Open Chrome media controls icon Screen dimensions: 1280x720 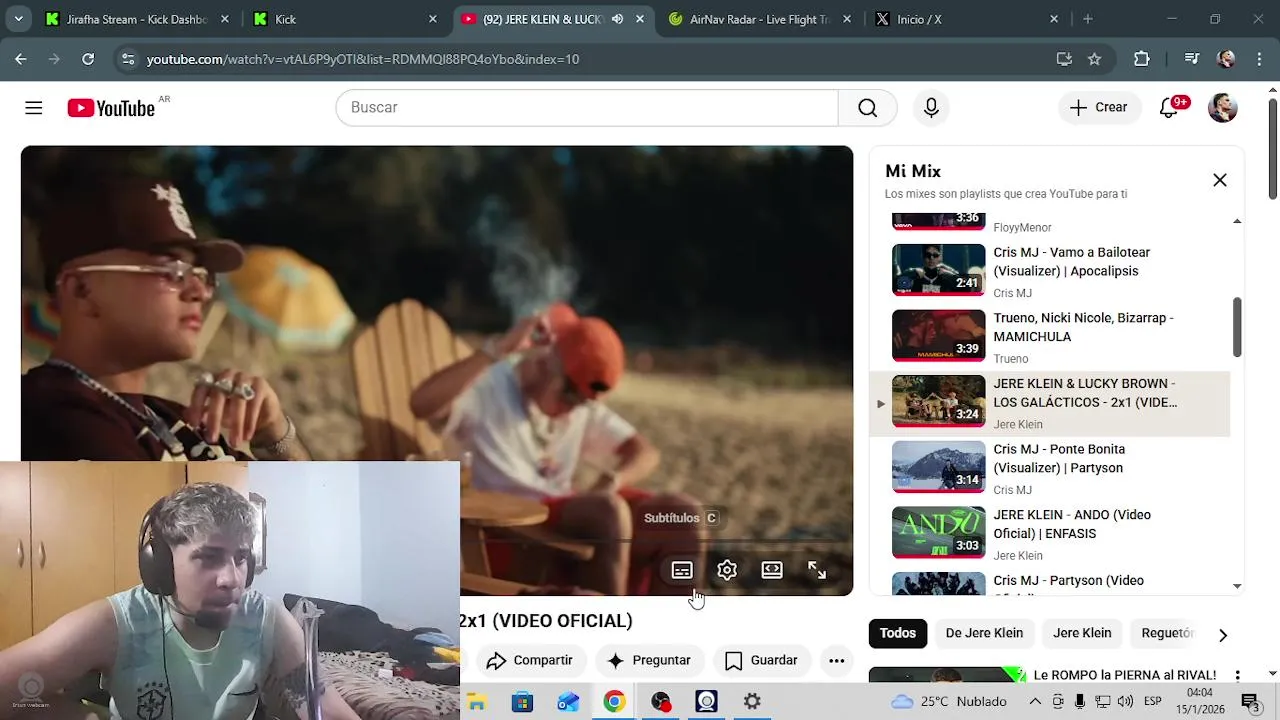[1191, 59]
